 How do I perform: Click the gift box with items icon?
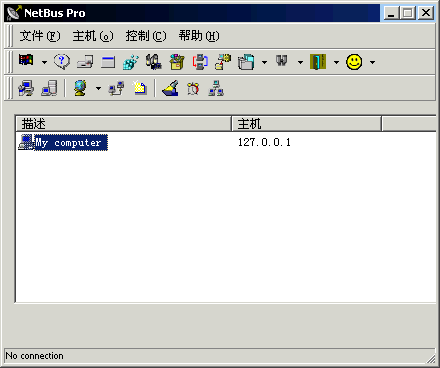(x=177, y=62)
